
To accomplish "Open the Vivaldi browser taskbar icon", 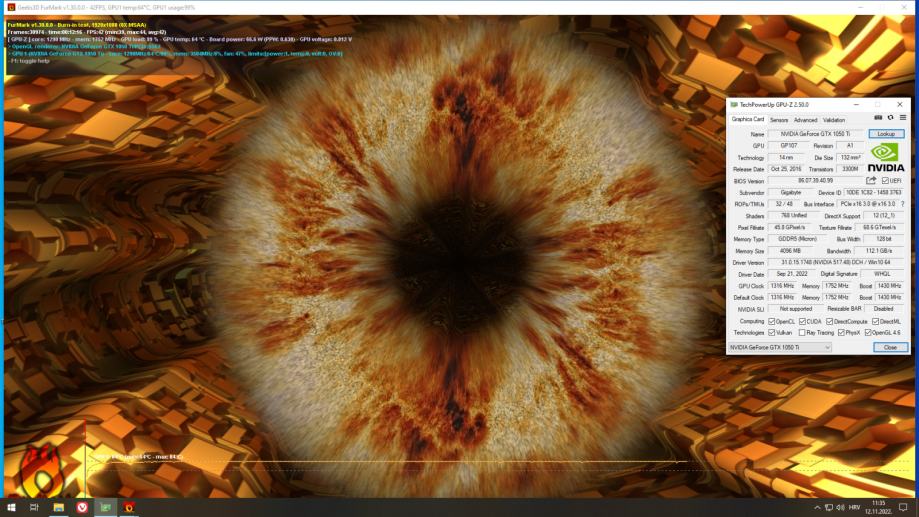I will click(x=82, y=507).
